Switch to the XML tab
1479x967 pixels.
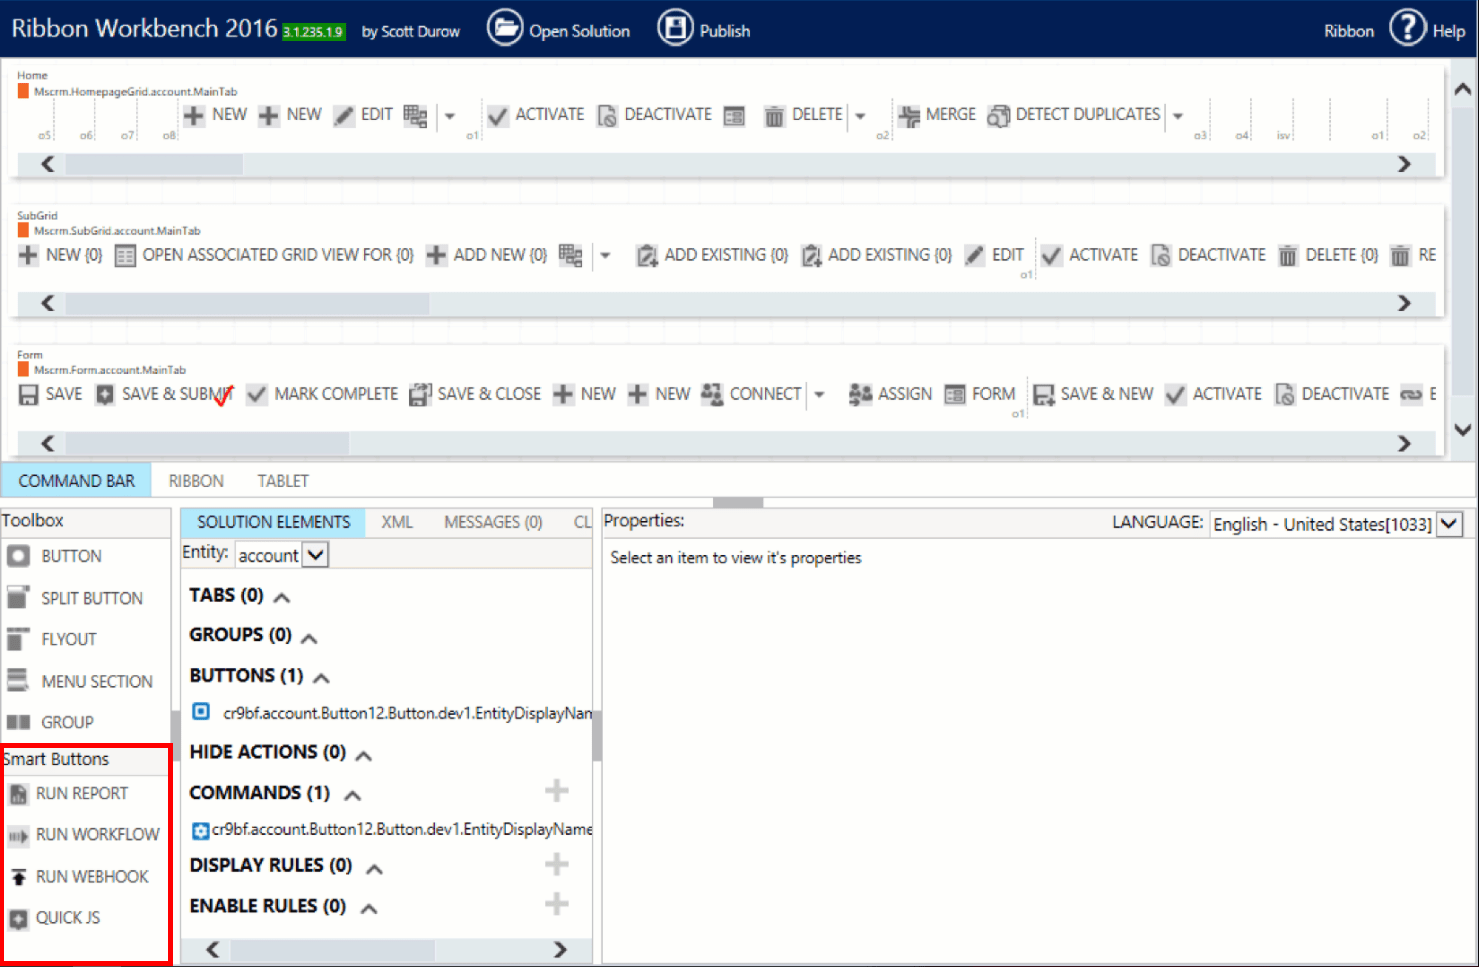396,521
